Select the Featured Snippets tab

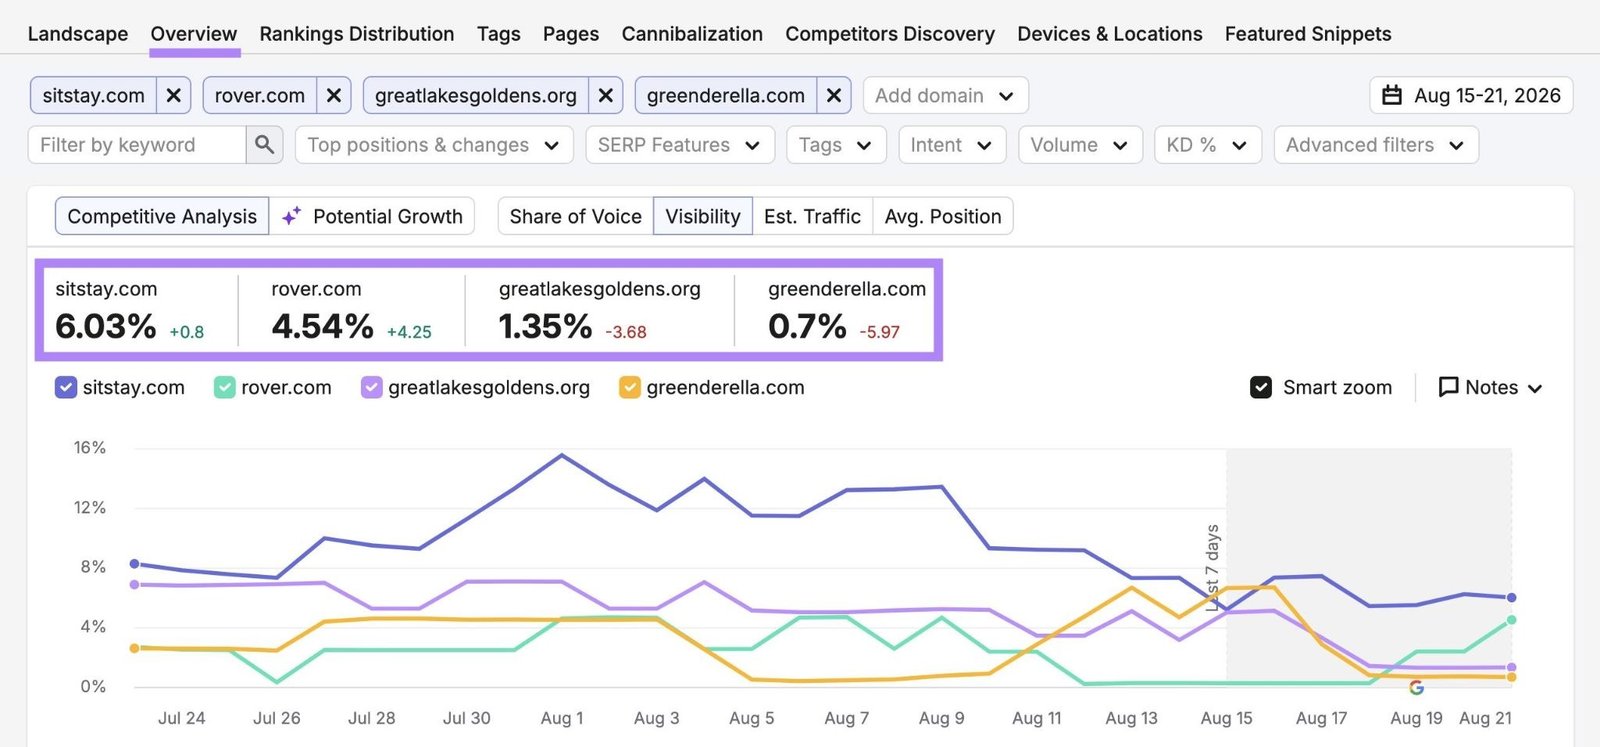1308,34
